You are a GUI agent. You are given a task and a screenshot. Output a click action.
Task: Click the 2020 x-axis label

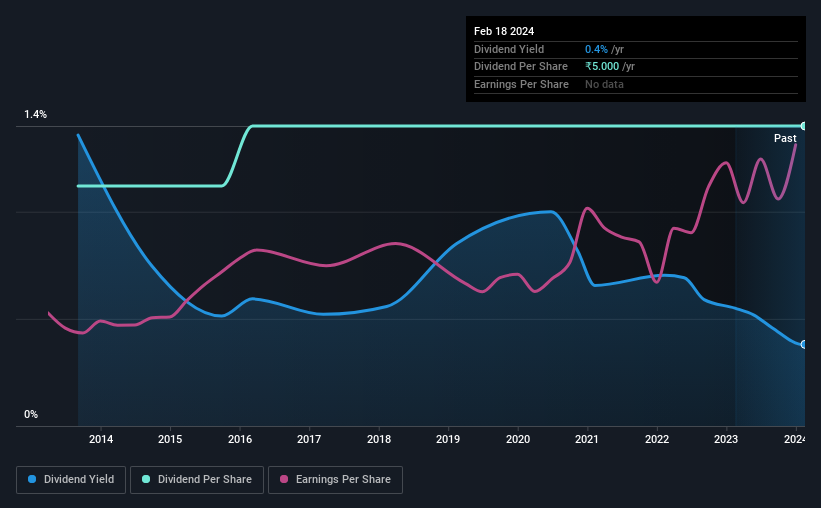pos(518,439)
